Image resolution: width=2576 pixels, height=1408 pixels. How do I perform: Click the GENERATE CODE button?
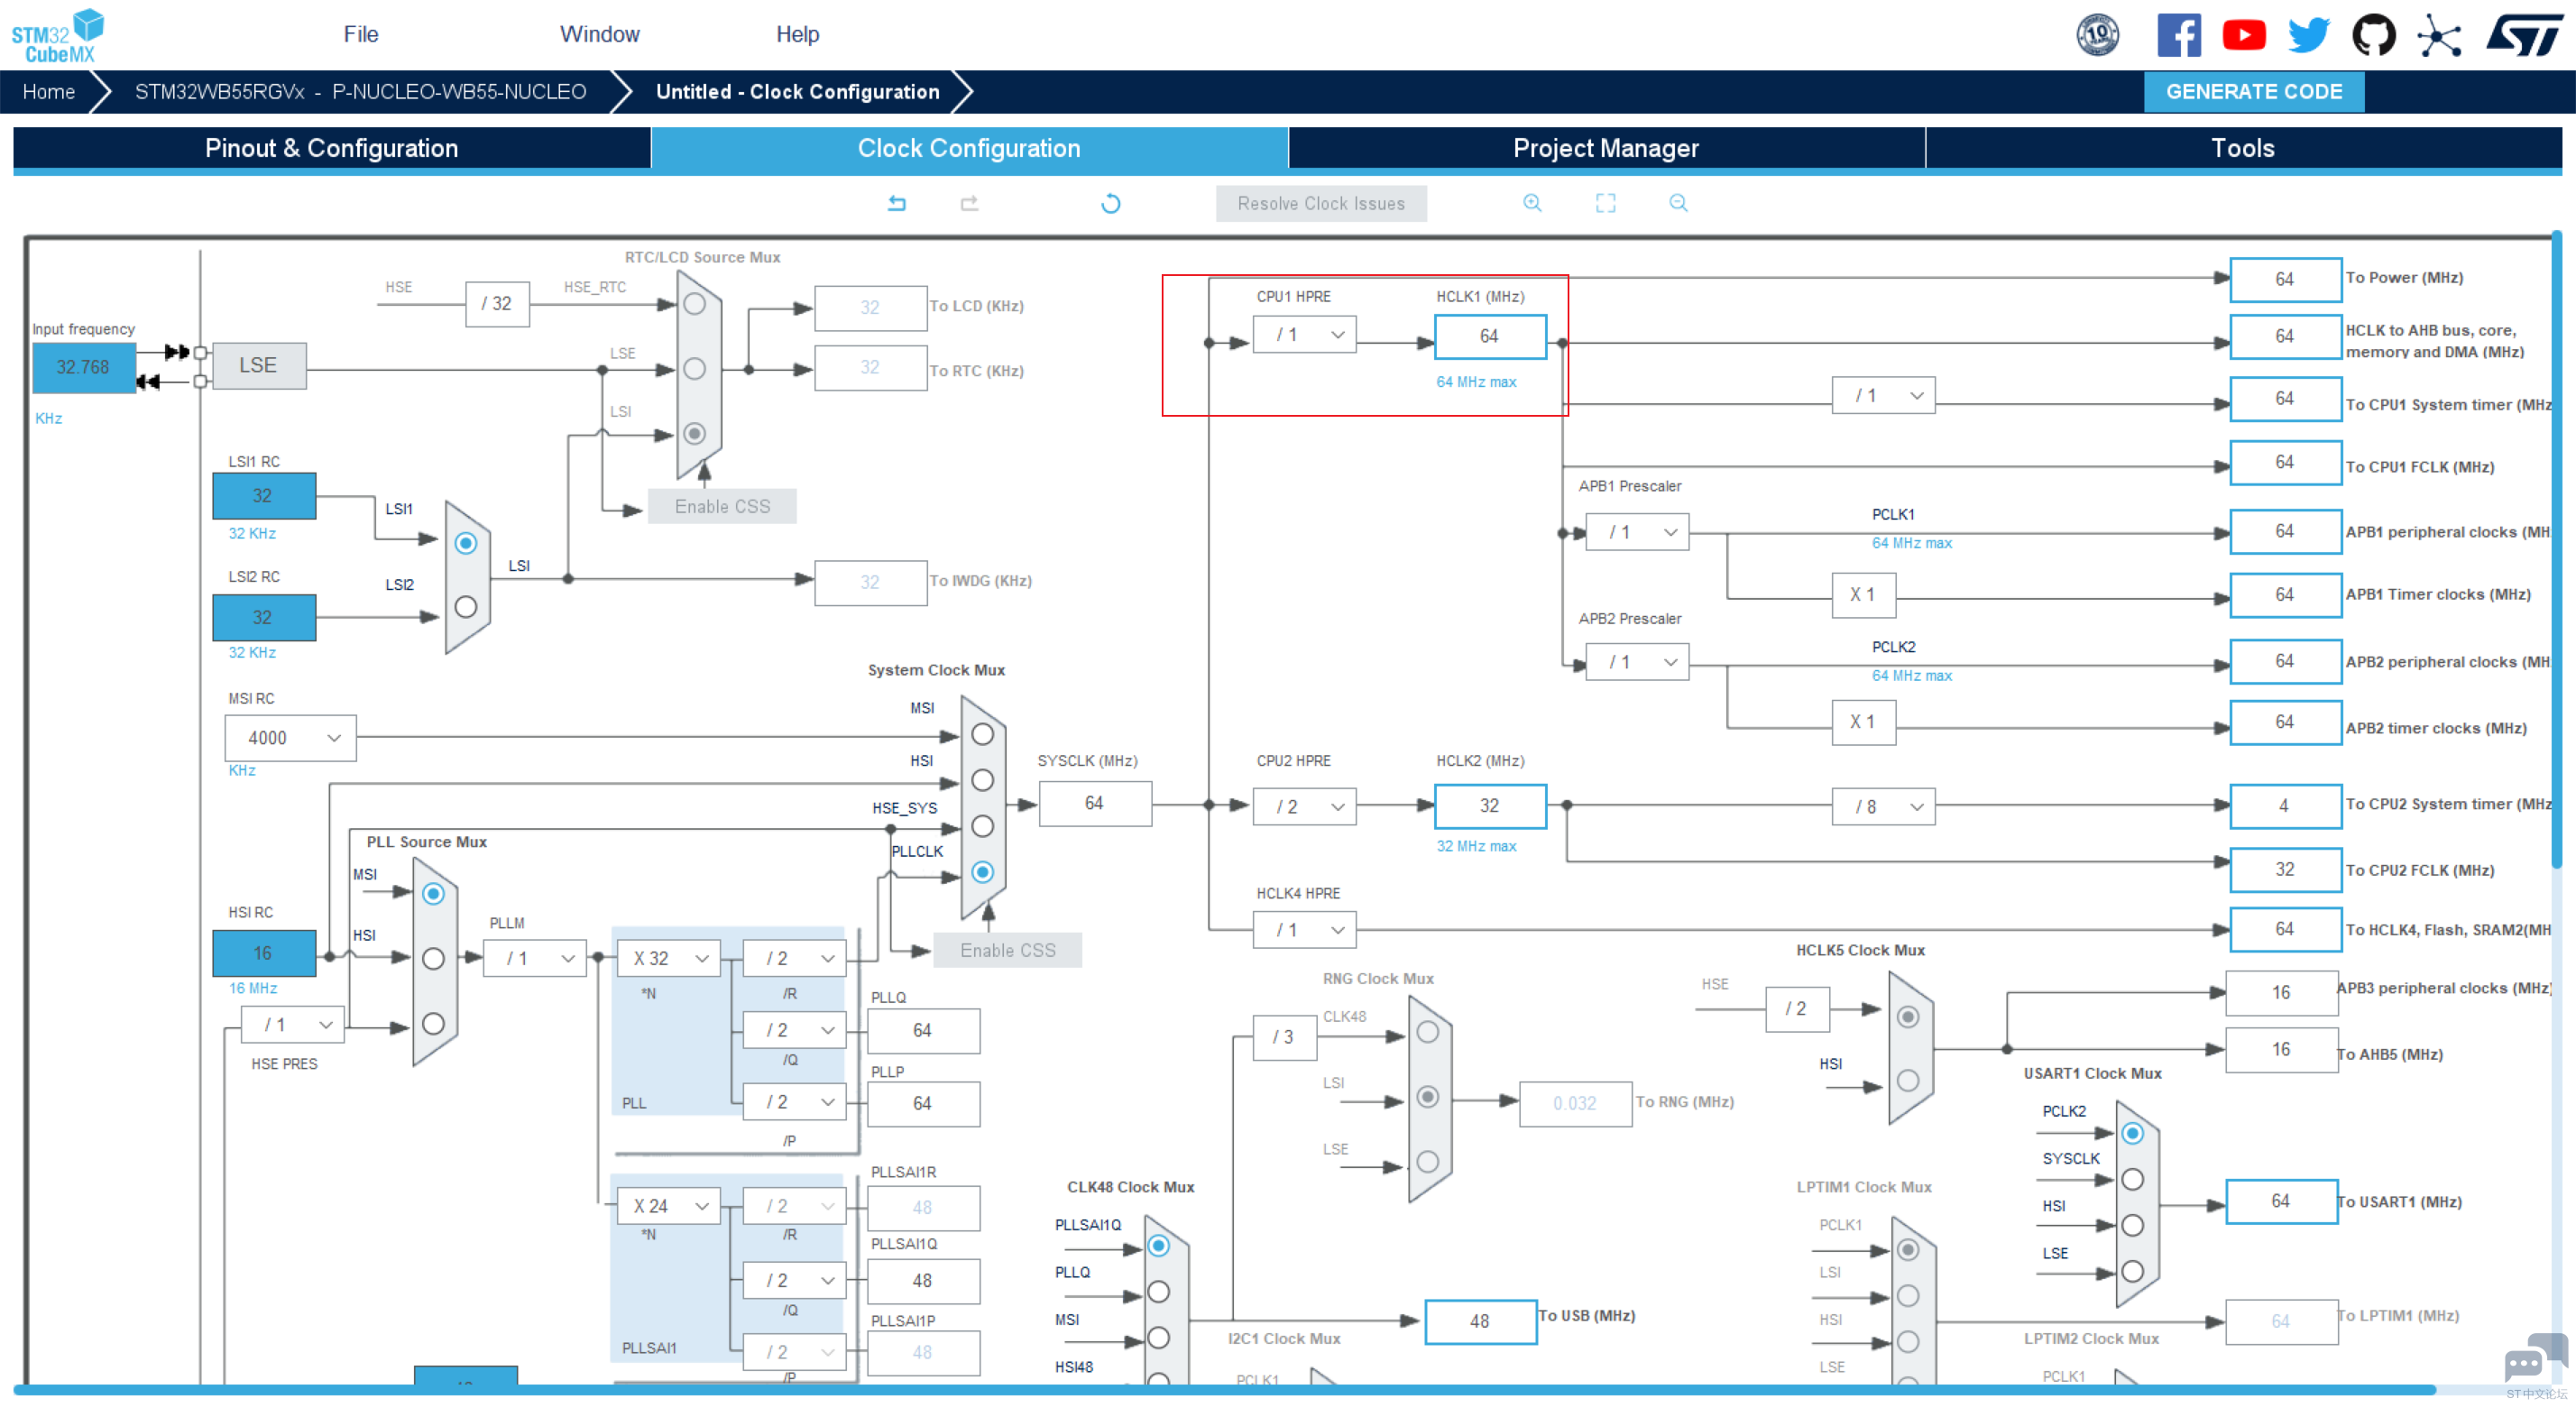2254,92
